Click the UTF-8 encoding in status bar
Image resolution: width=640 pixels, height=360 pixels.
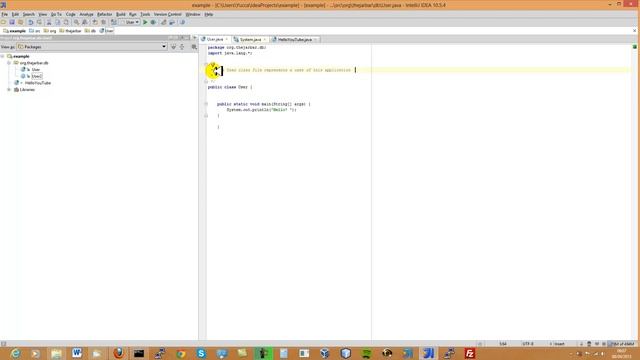[528, 344]
